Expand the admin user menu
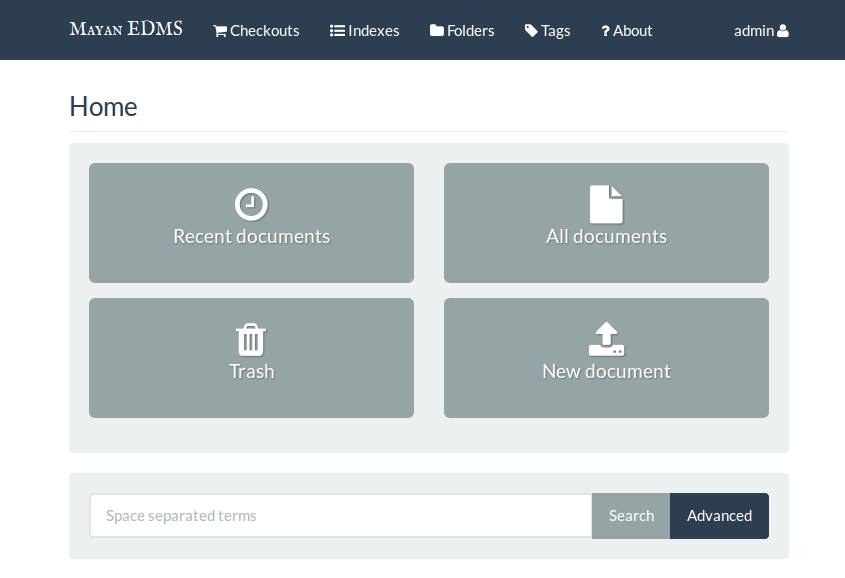 pos(754,31)
